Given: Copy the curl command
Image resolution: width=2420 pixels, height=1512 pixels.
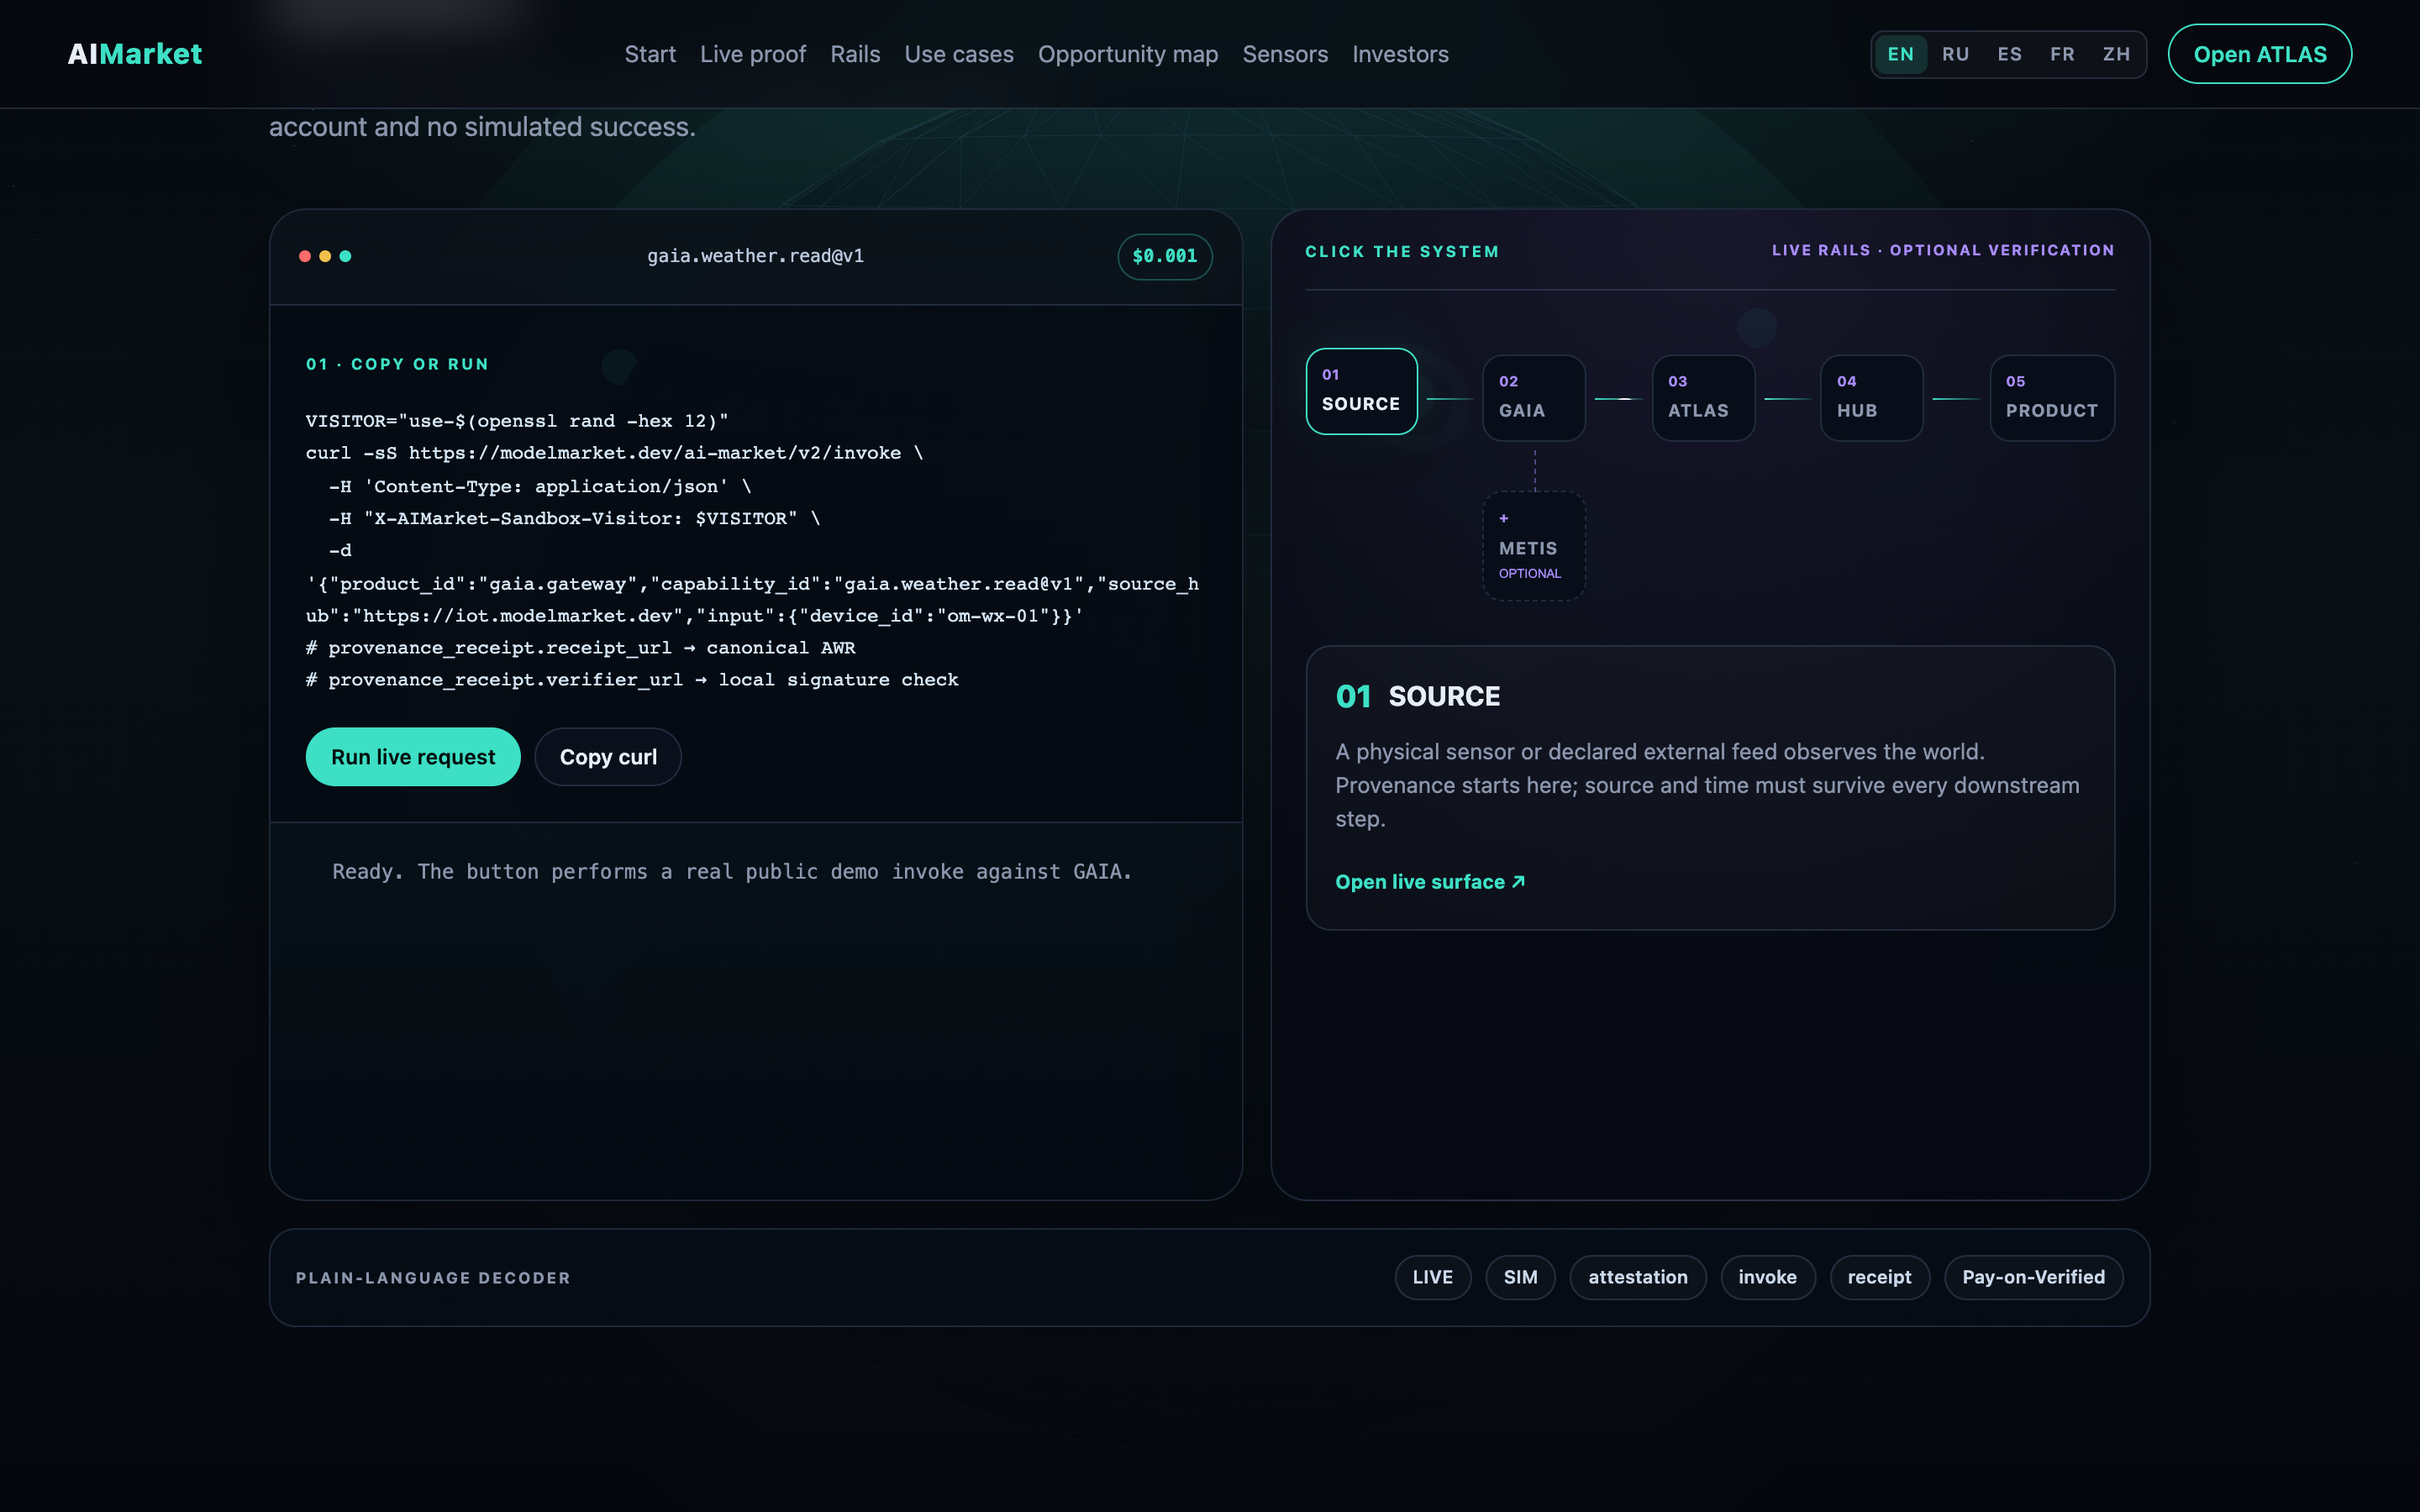Looking at the screenshot, I should click(x=608, y=757).
